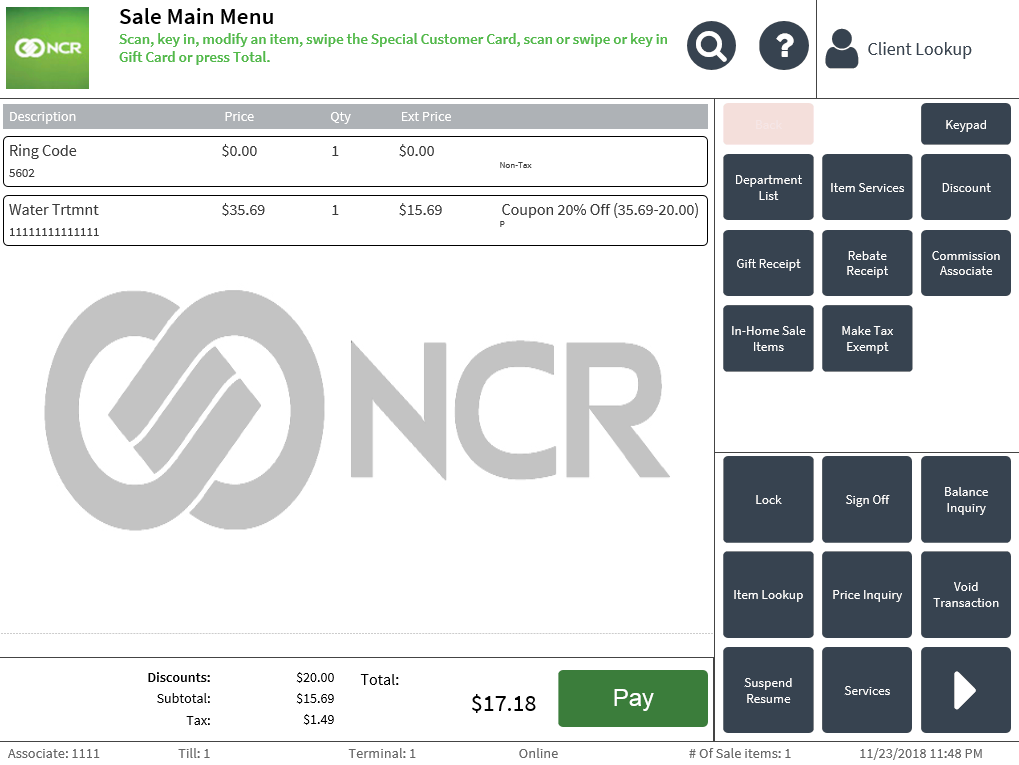Click the Associate: 1111 status entry

53,753
